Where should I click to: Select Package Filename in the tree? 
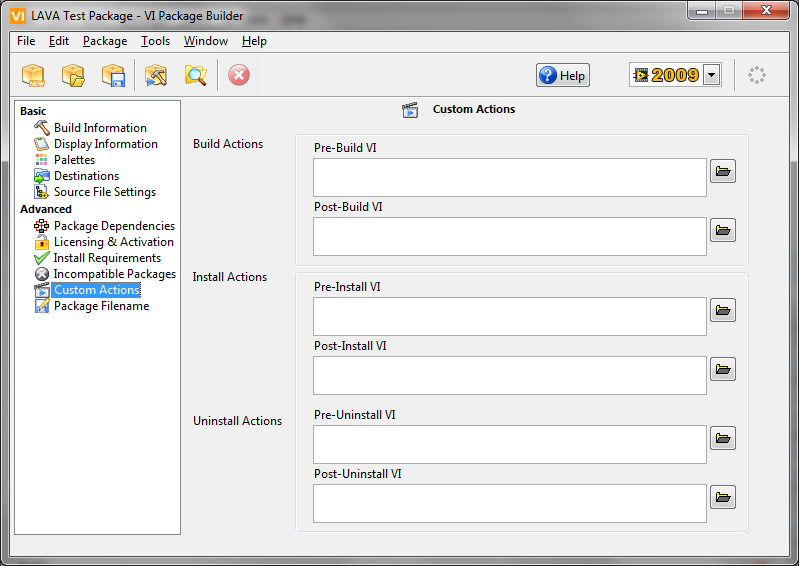pos(101,306)
